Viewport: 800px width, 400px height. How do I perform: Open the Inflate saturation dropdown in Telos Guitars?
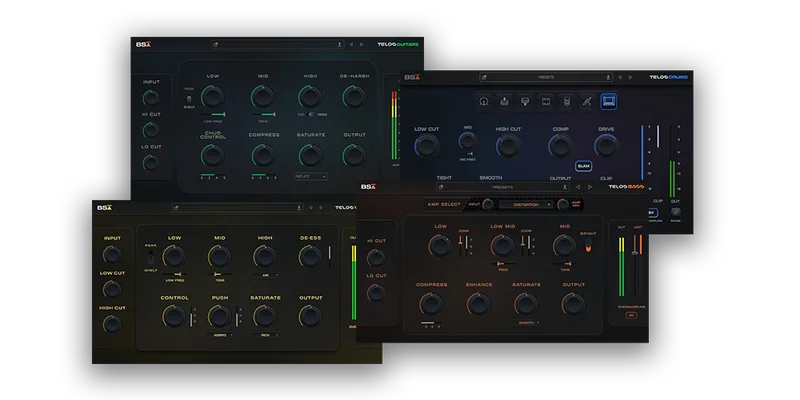point(311,177)
